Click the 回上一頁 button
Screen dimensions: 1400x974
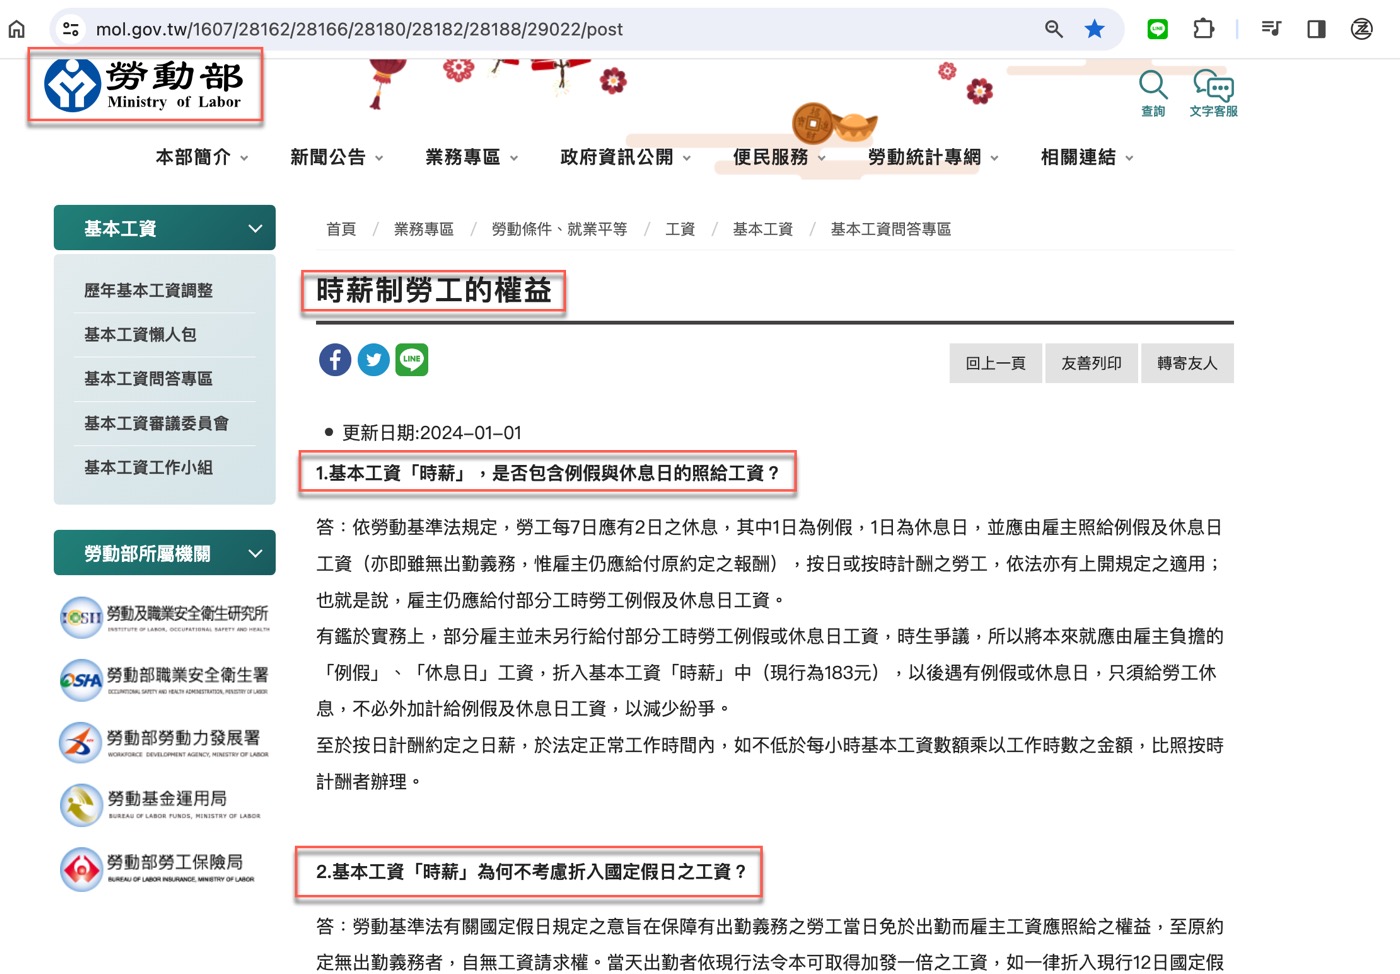pyautogui.click(x=996, y=363)
